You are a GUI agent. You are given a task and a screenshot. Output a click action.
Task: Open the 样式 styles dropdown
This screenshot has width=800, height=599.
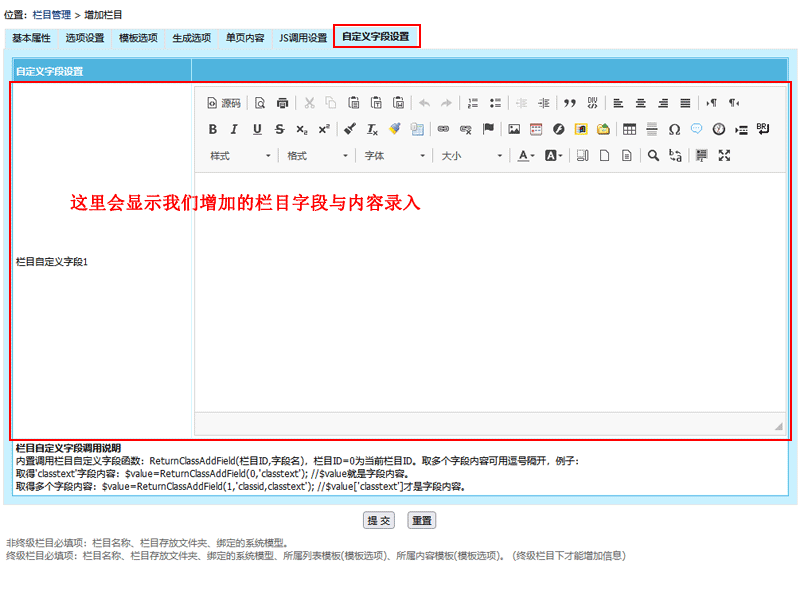(240, 156)
